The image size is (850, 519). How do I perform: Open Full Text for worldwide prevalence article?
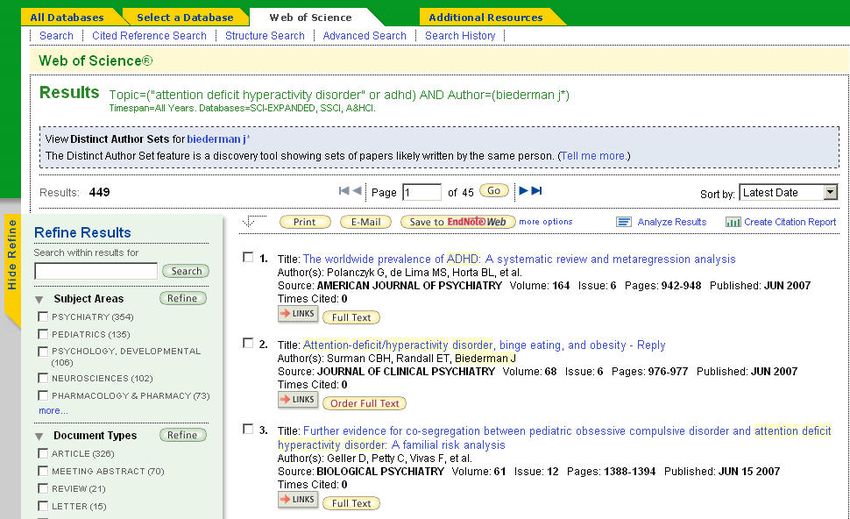[351, 317]
